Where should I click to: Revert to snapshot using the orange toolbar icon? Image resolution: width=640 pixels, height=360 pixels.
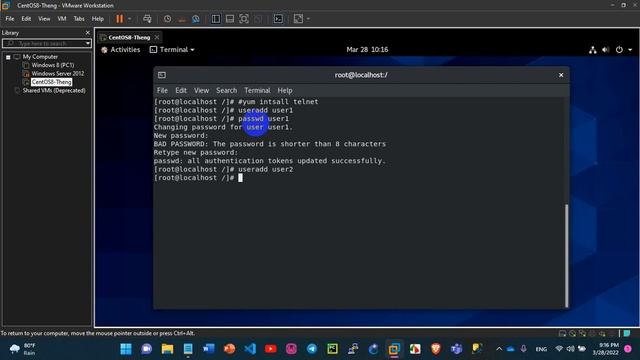point(182,19)
